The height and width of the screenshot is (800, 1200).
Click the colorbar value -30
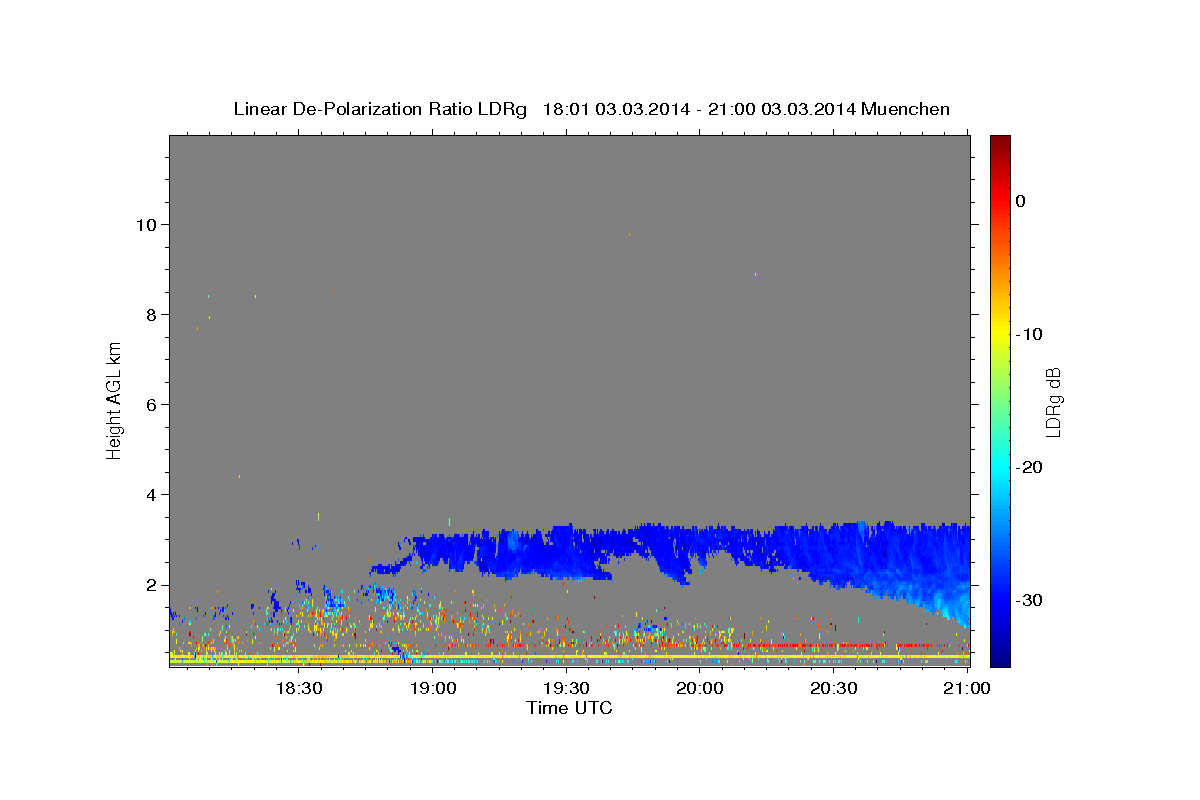pyautogui.click(x=1030, y=601)
